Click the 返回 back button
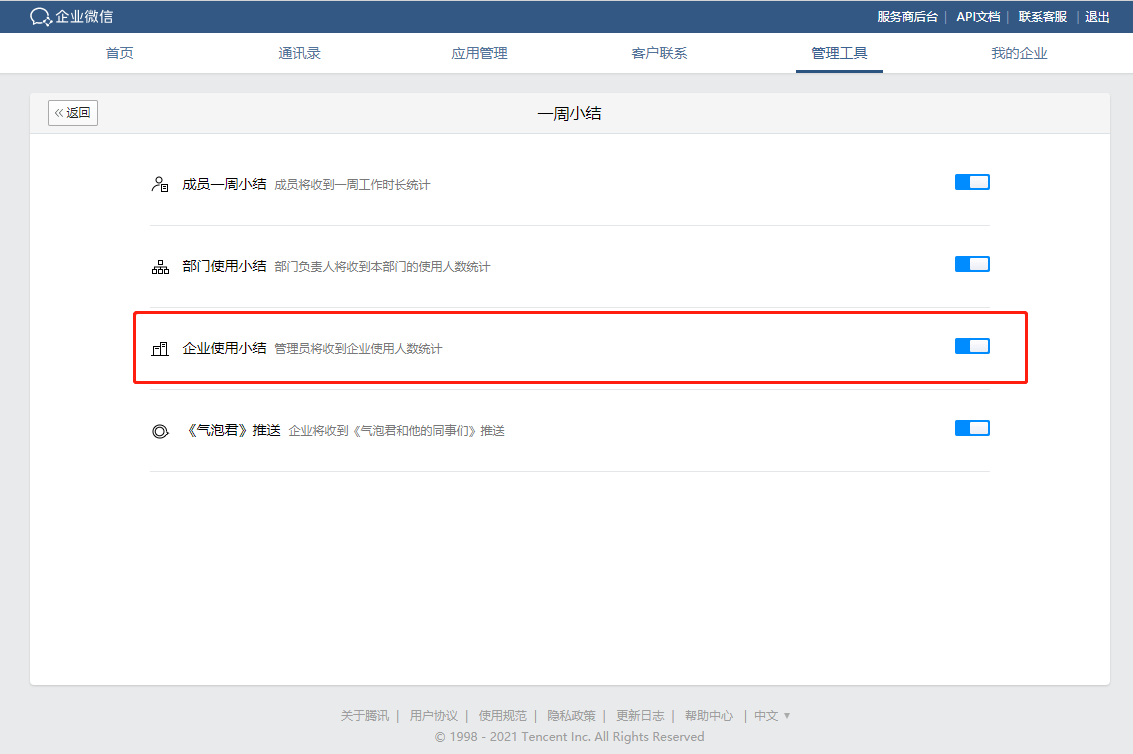1133x754 pixels. [73, 113]
